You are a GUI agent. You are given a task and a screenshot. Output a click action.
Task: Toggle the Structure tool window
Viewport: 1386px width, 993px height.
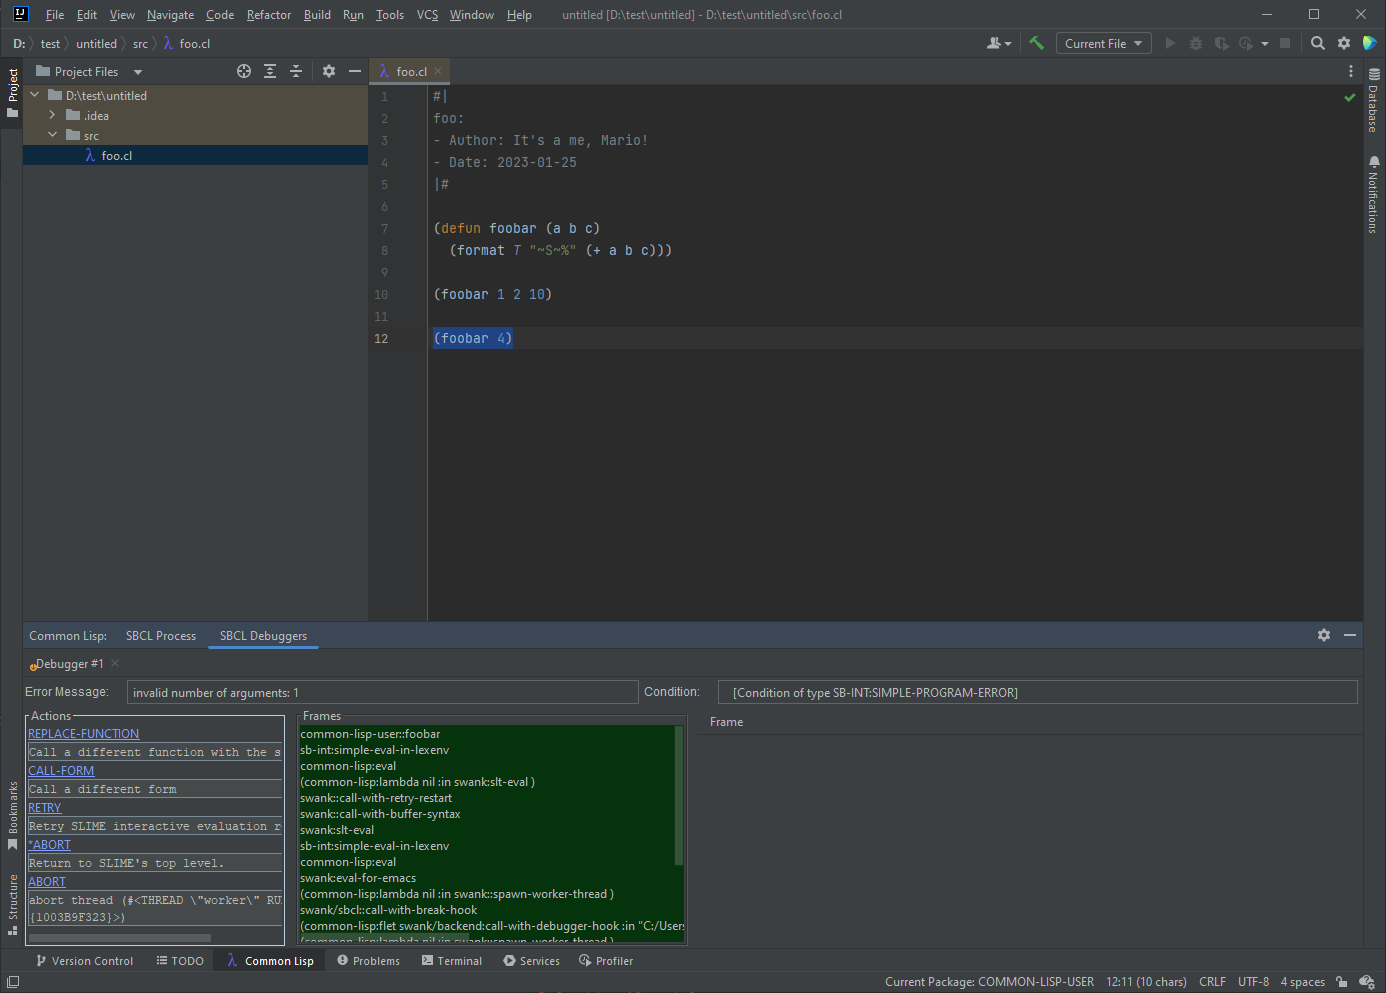[12, 903]
